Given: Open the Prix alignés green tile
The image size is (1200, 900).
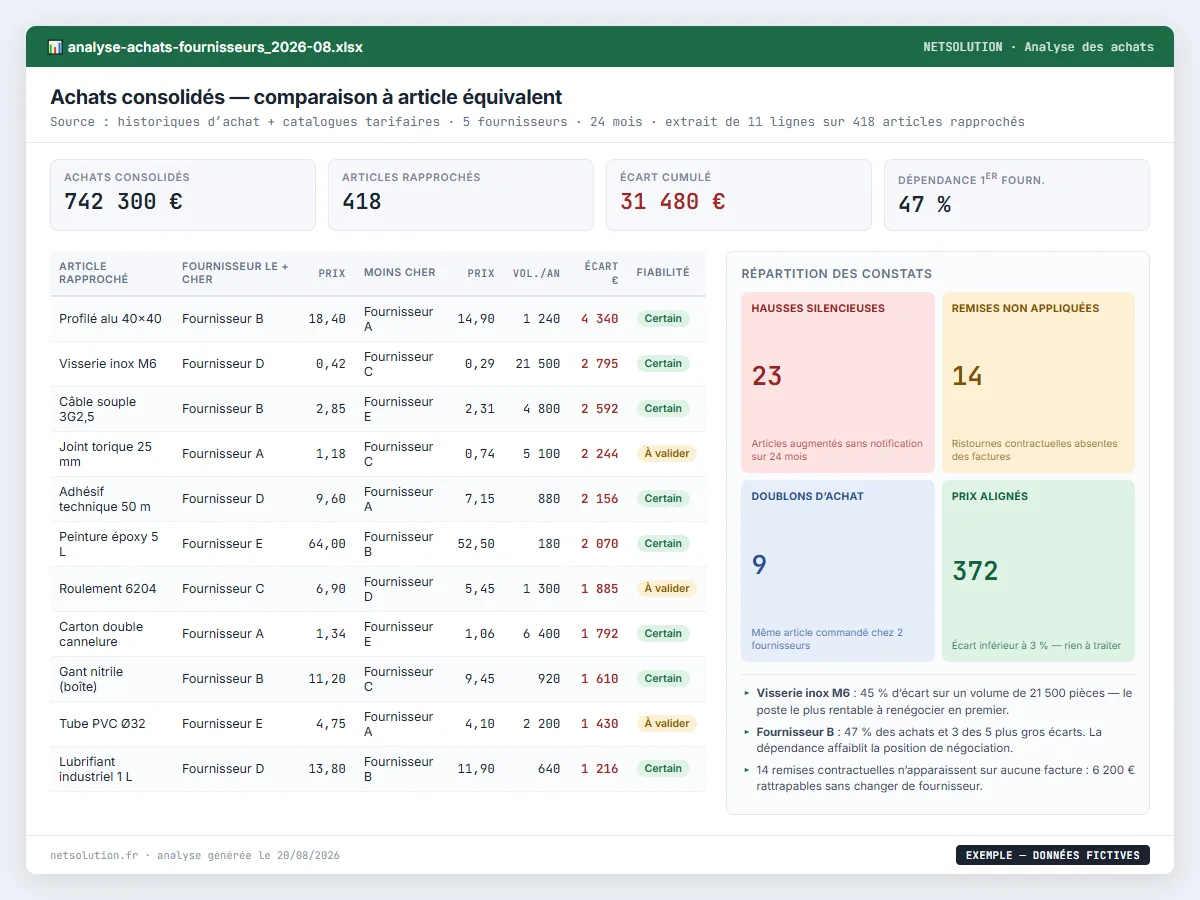Looking at the screenshot, I should point(1038,571).
